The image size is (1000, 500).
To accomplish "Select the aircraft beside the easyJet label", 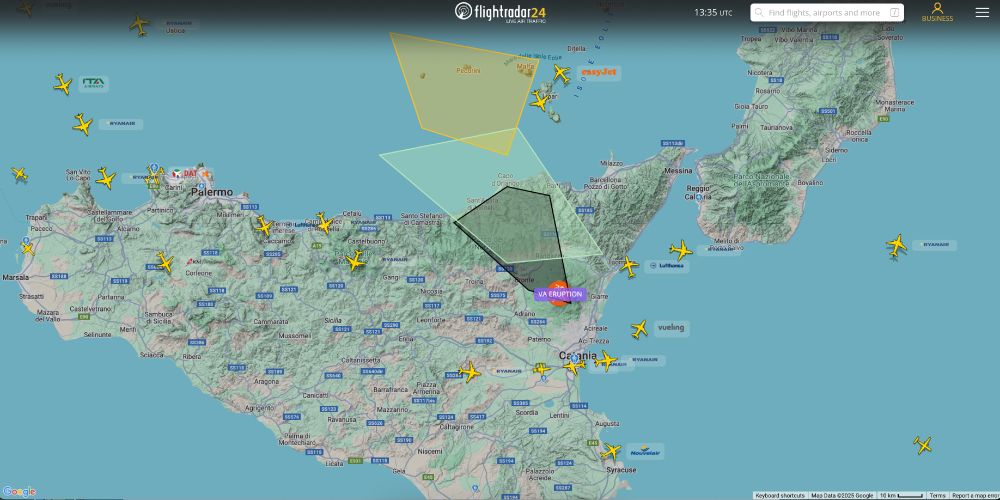I will [561, 73].
